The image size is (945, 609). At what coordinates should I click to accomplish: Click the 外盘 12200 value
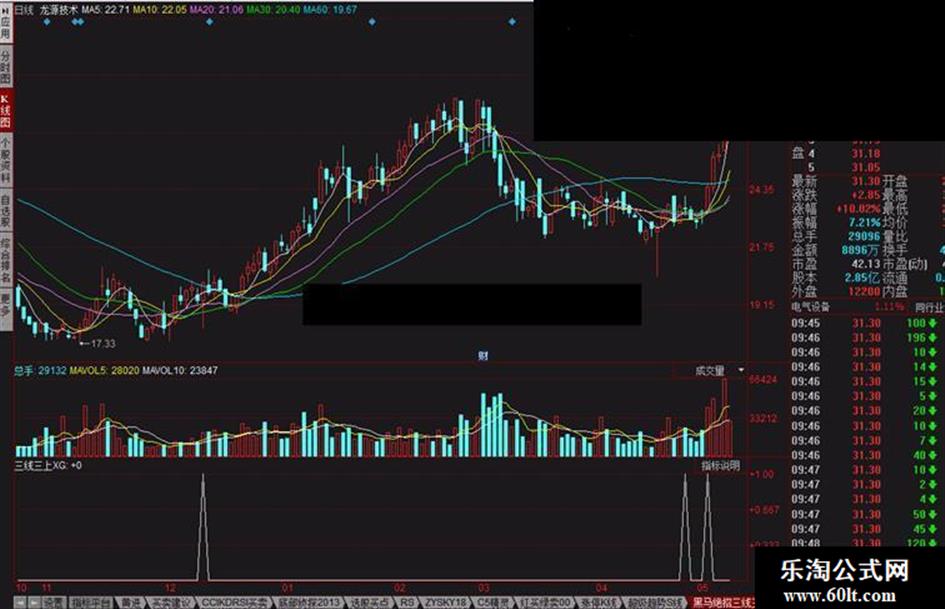pos(864,292)
